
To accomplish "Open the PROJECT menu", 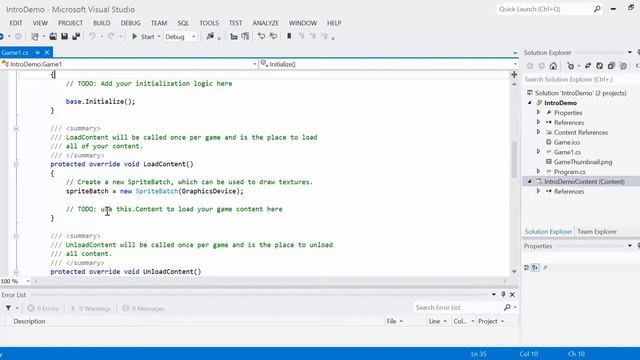I will [70, 23].
